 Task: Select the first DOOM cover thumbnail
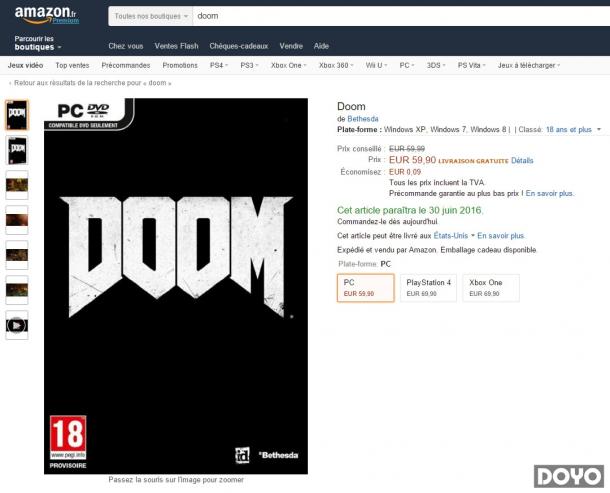click(x=17, y=115)
